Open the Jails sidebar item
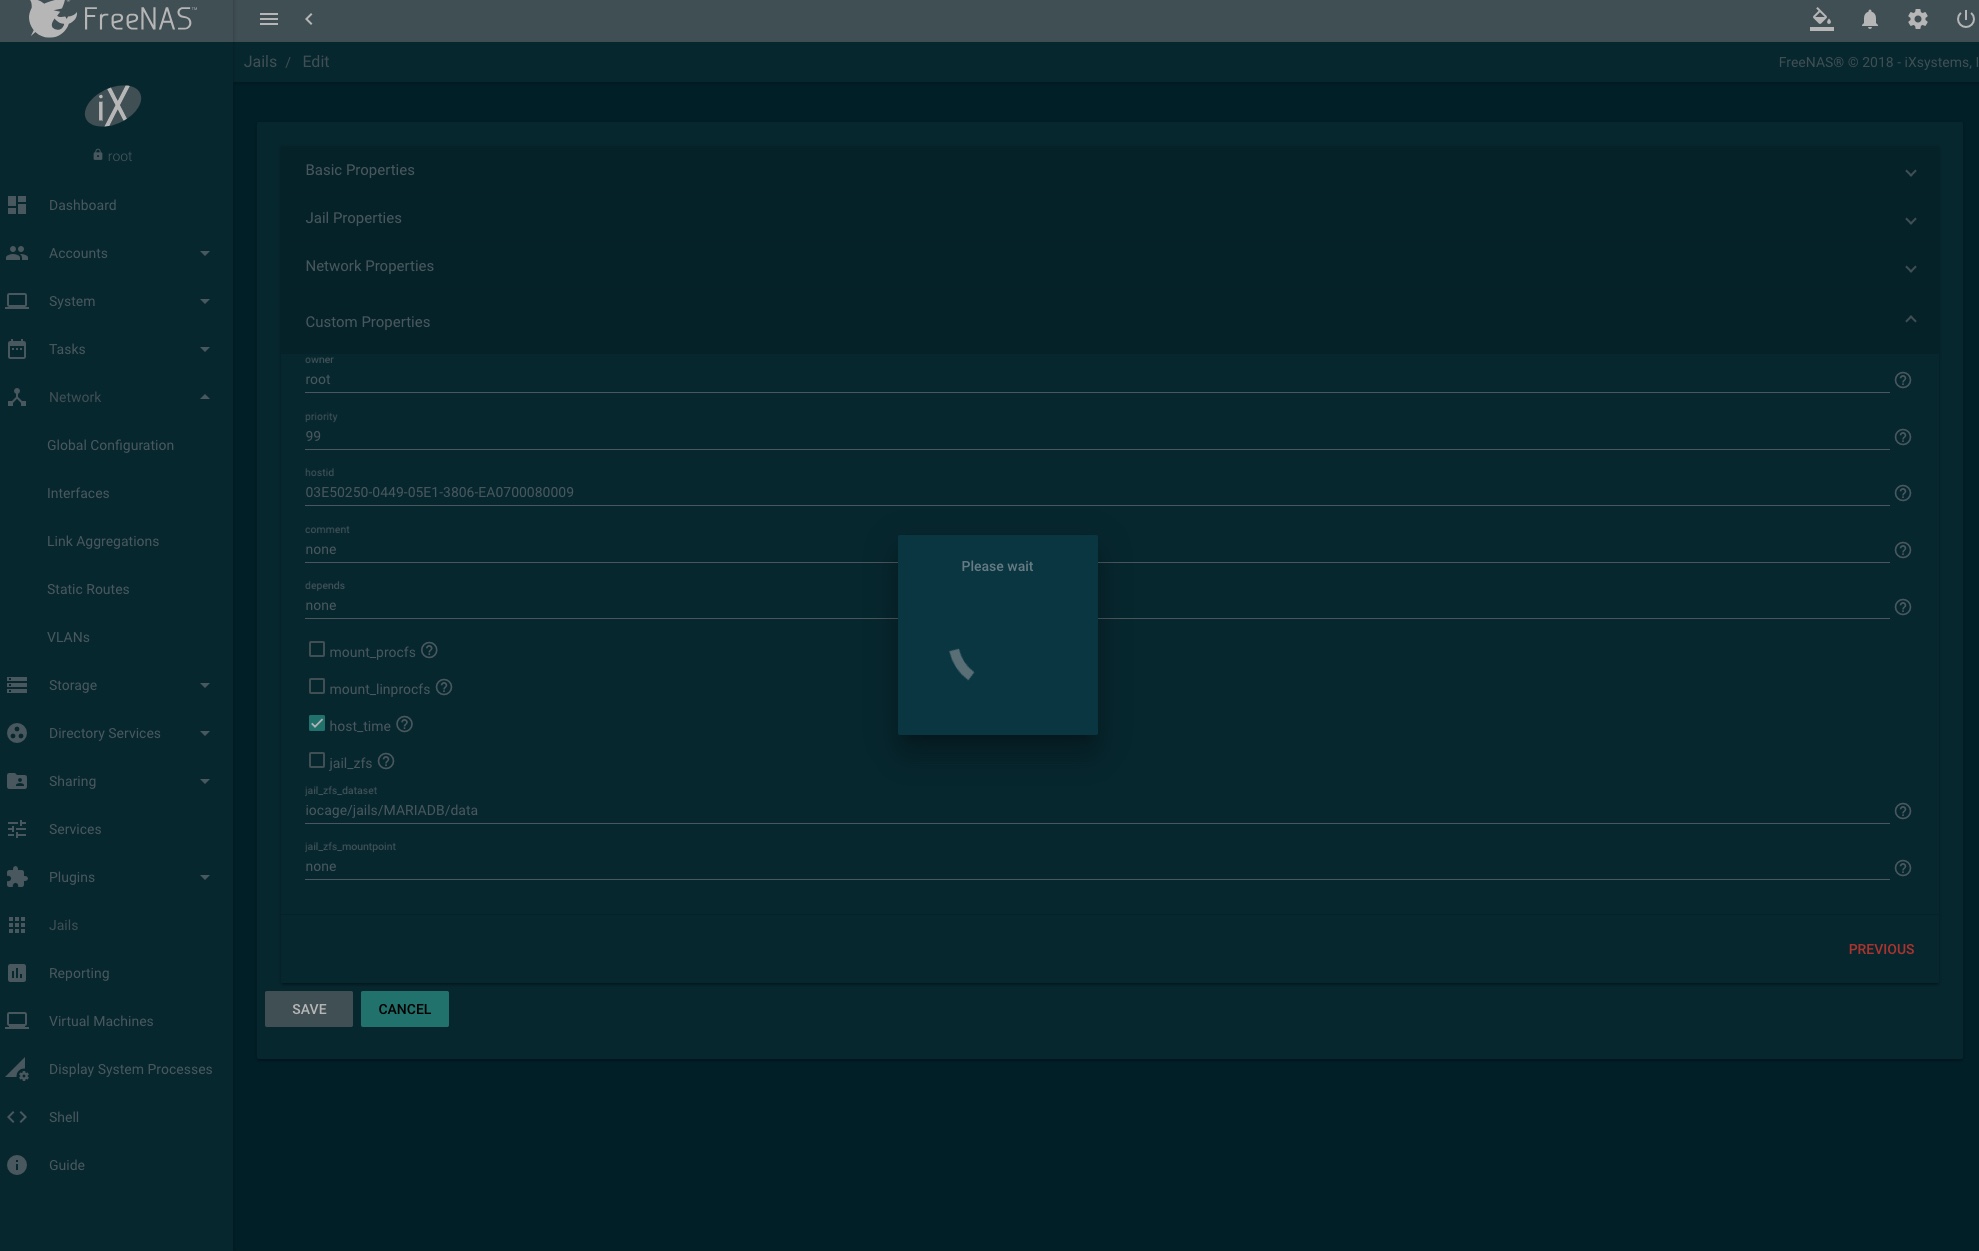1979x1251 pixels. click(63, 925)
